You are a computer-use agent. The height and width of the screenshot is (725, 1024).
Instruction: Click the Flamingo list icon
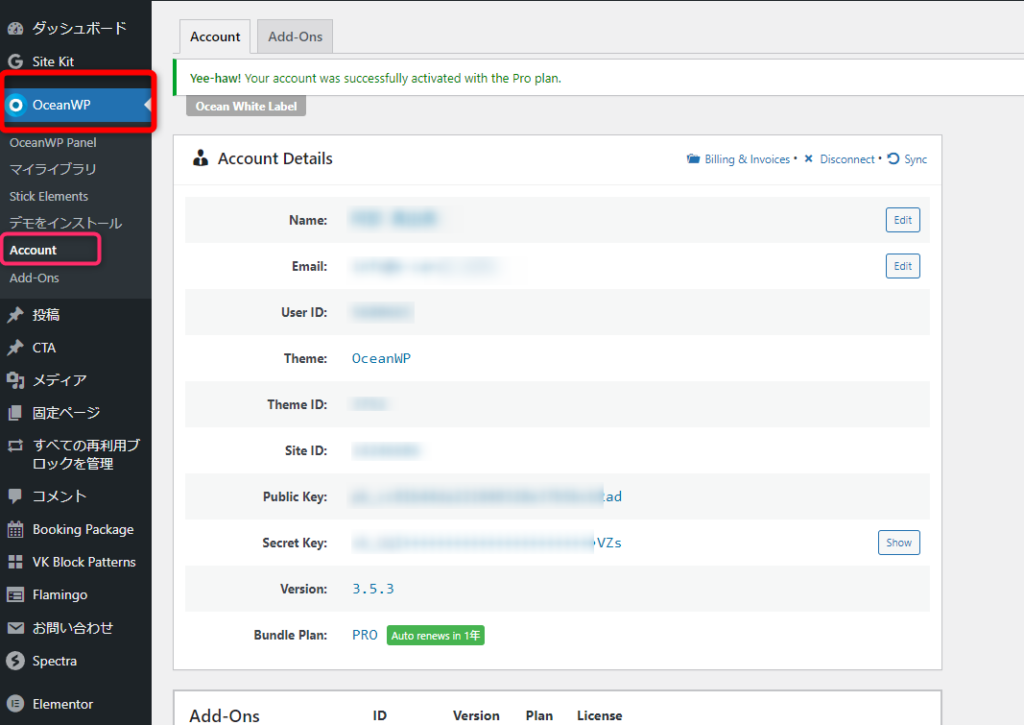(15, 594)
